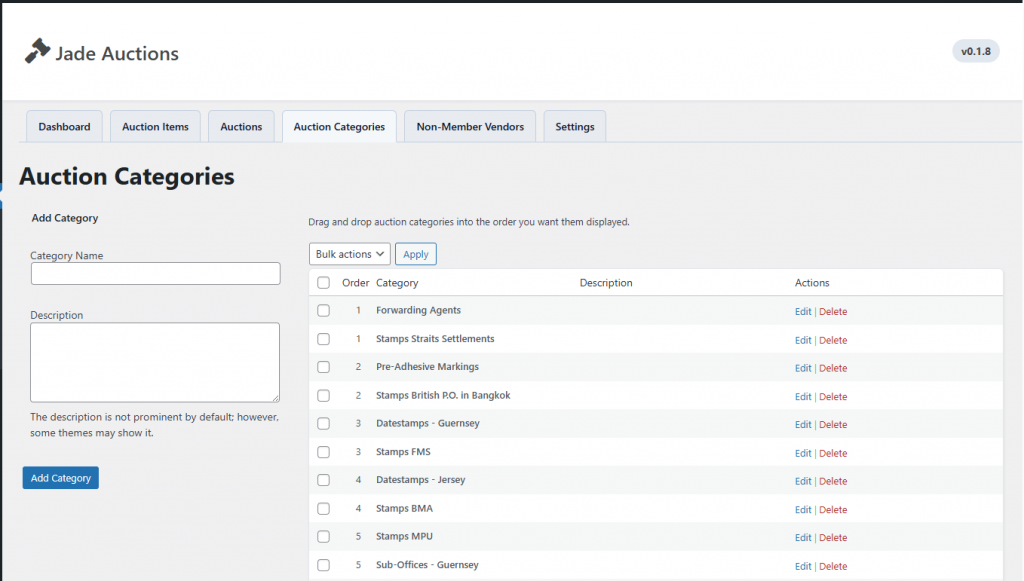Open the Stamps British P.O. in Bangkok category
Screen dimensions: 1024x581
click(443, 395)
